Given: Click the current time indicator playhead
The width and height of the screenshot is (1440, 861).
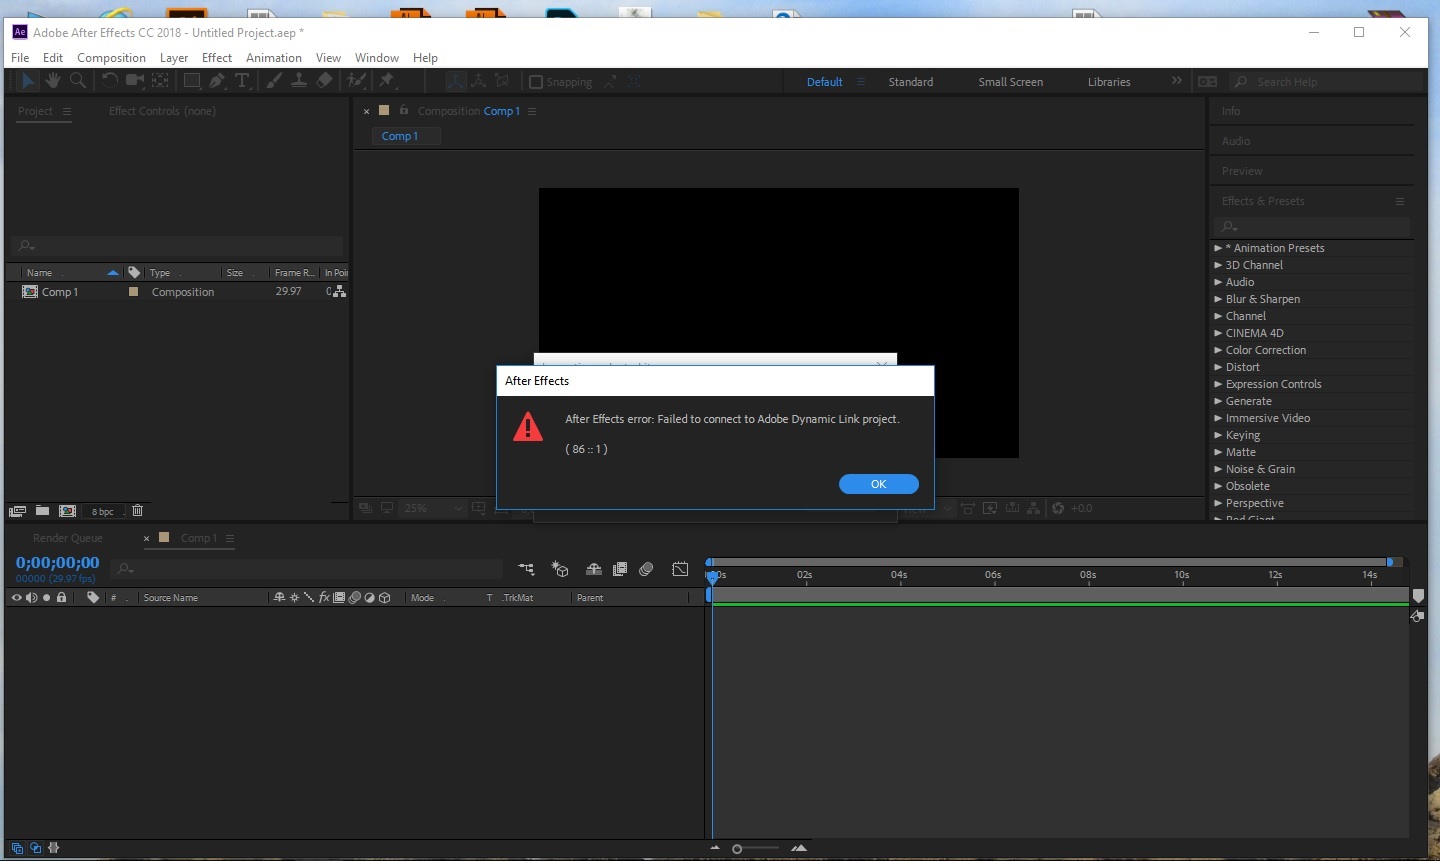Looking at the screenshot, I should [712, 576].
